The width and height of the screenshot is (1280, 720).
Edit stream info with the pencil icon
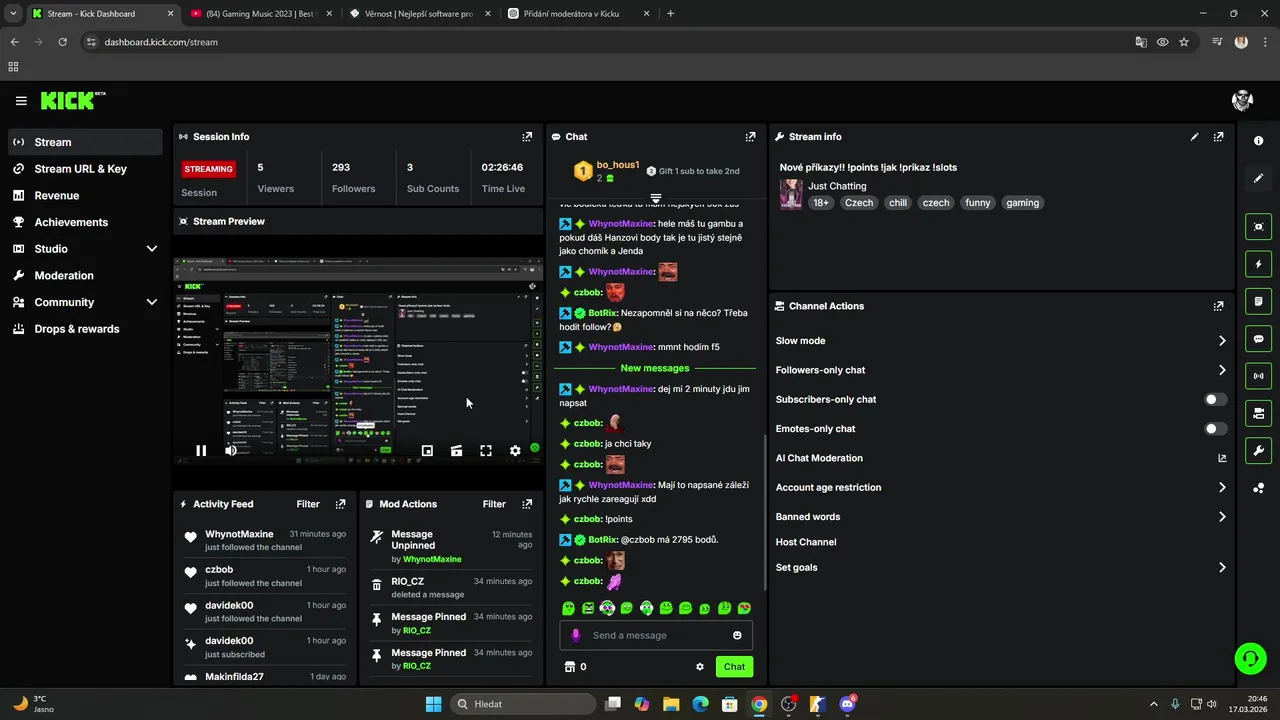1194,137
